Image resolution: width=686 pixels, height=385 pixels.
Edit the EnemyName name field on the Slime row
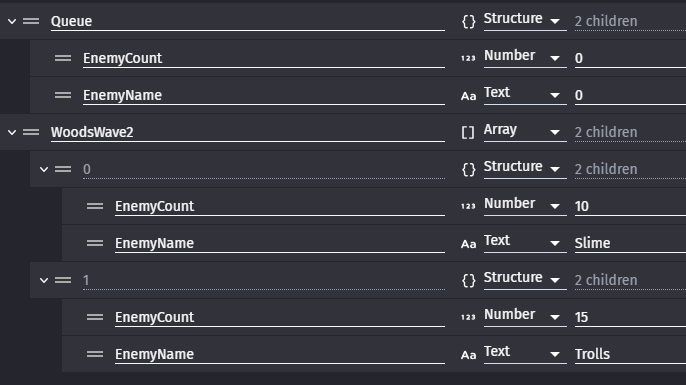(280, 243)
